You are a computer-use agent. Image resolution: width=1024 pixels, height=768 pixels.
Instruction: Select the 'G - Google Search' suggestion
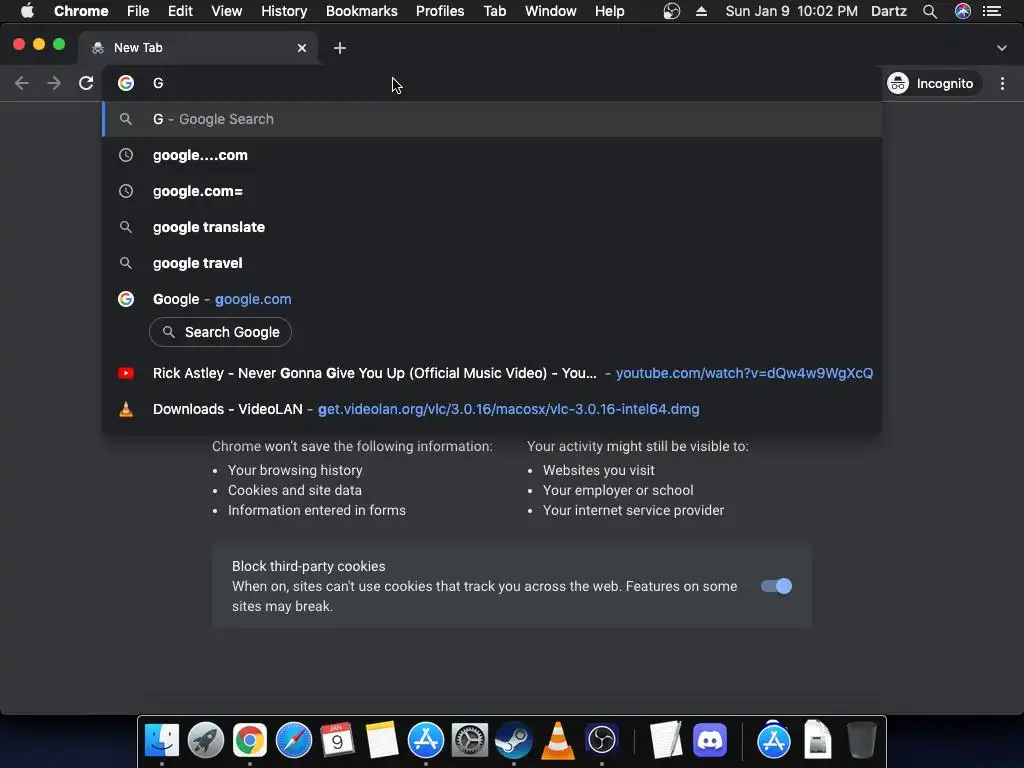492,119
